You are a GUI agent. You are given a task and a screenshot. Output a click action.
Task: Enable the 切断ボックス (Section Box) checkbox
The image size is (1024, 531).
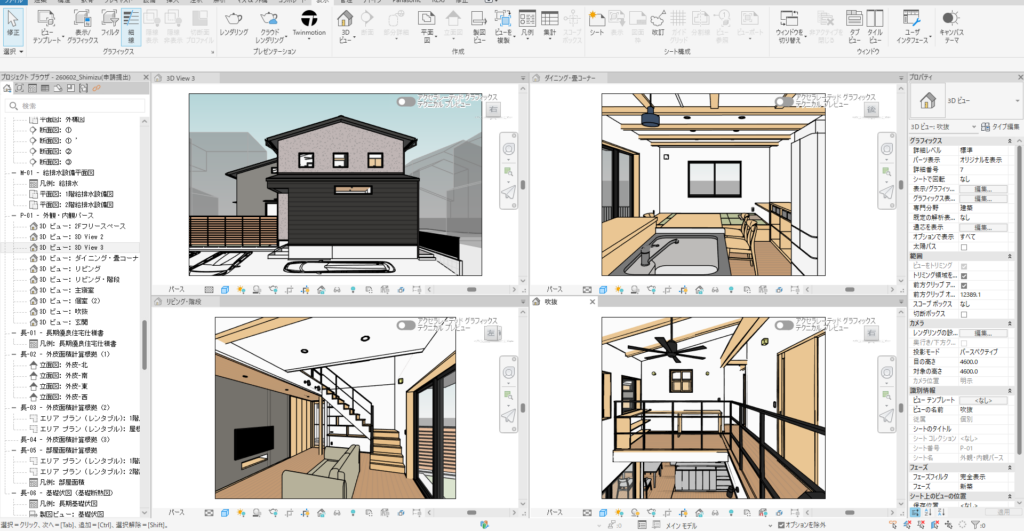[964, 314]
